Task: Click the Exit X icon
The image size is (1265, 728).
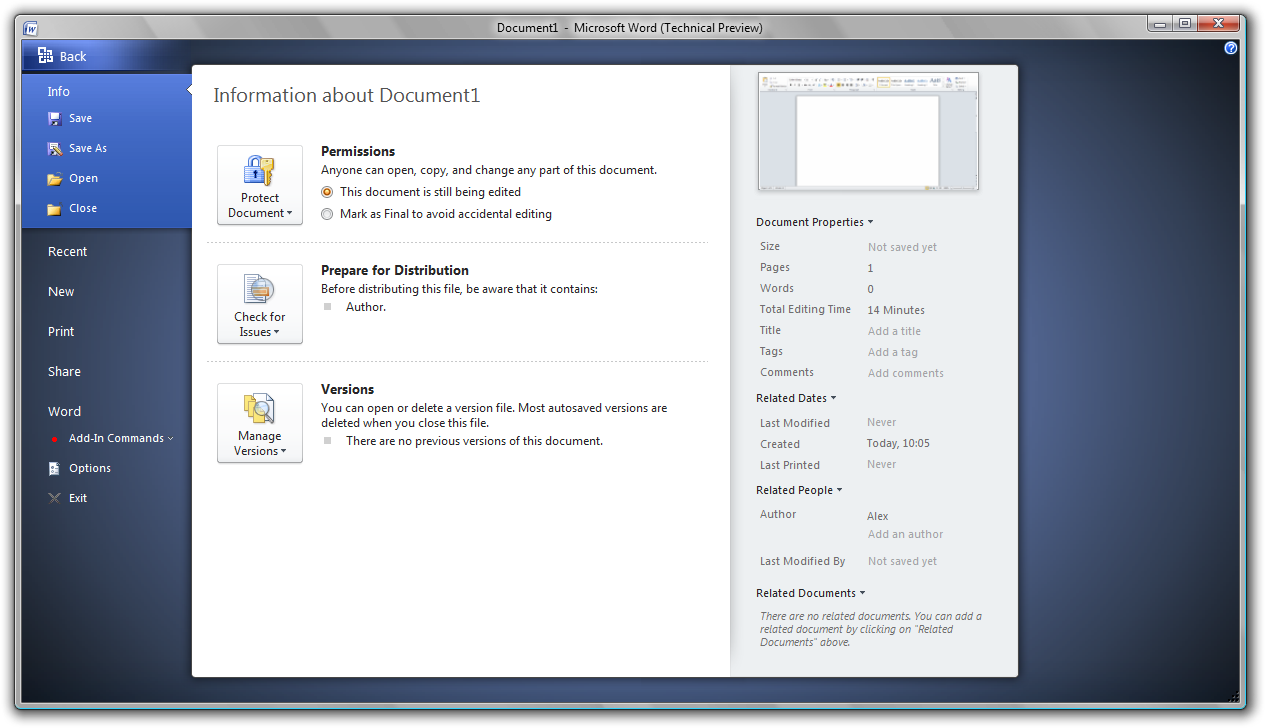Action: tap(54, 498)
